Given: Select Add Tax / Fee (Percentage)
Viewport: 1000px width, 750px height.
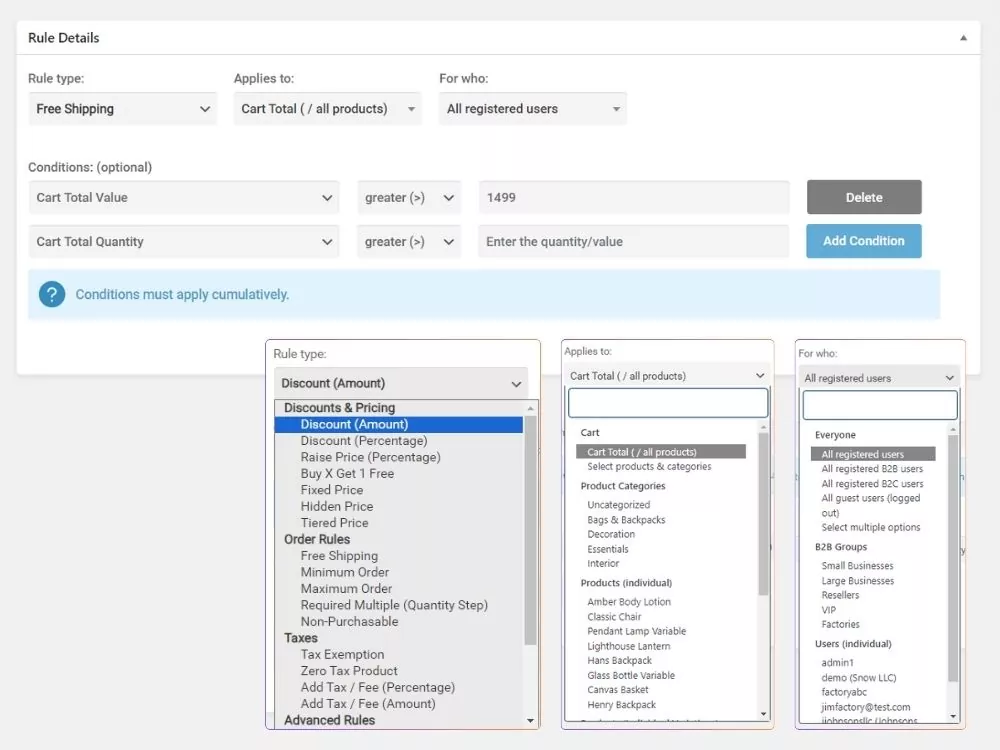Looking at the screenshot, I should (378, 688).
